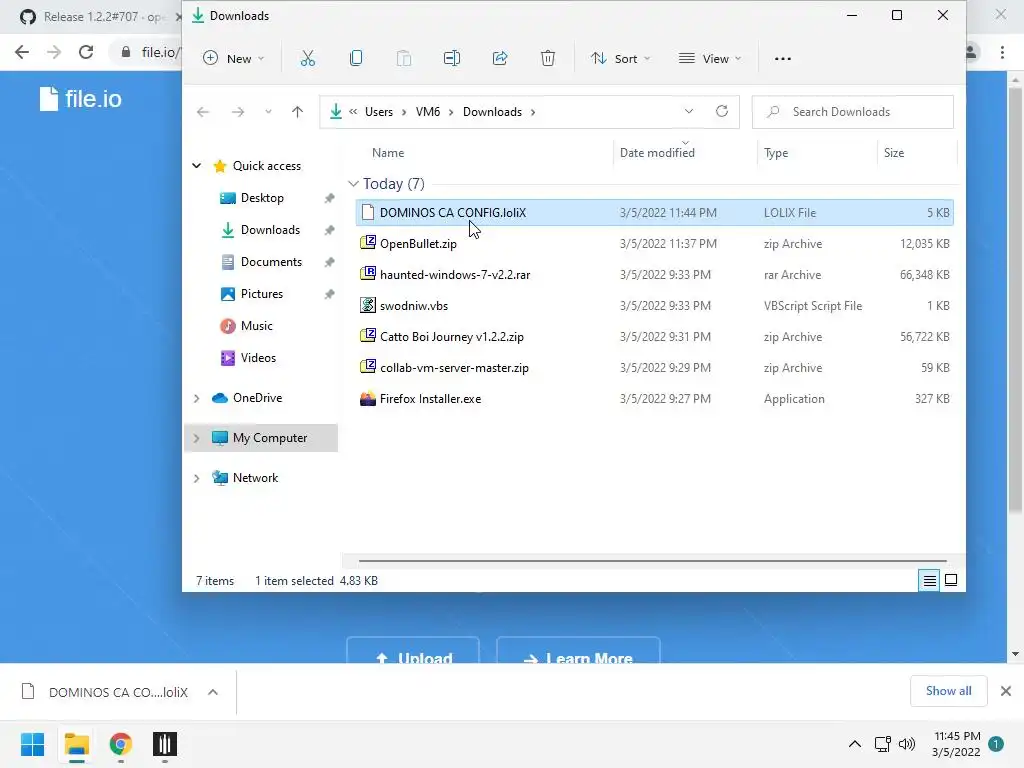Select swodniw.vbs file
Screen dimensions: 1024x768
click(x=654, y=306)
